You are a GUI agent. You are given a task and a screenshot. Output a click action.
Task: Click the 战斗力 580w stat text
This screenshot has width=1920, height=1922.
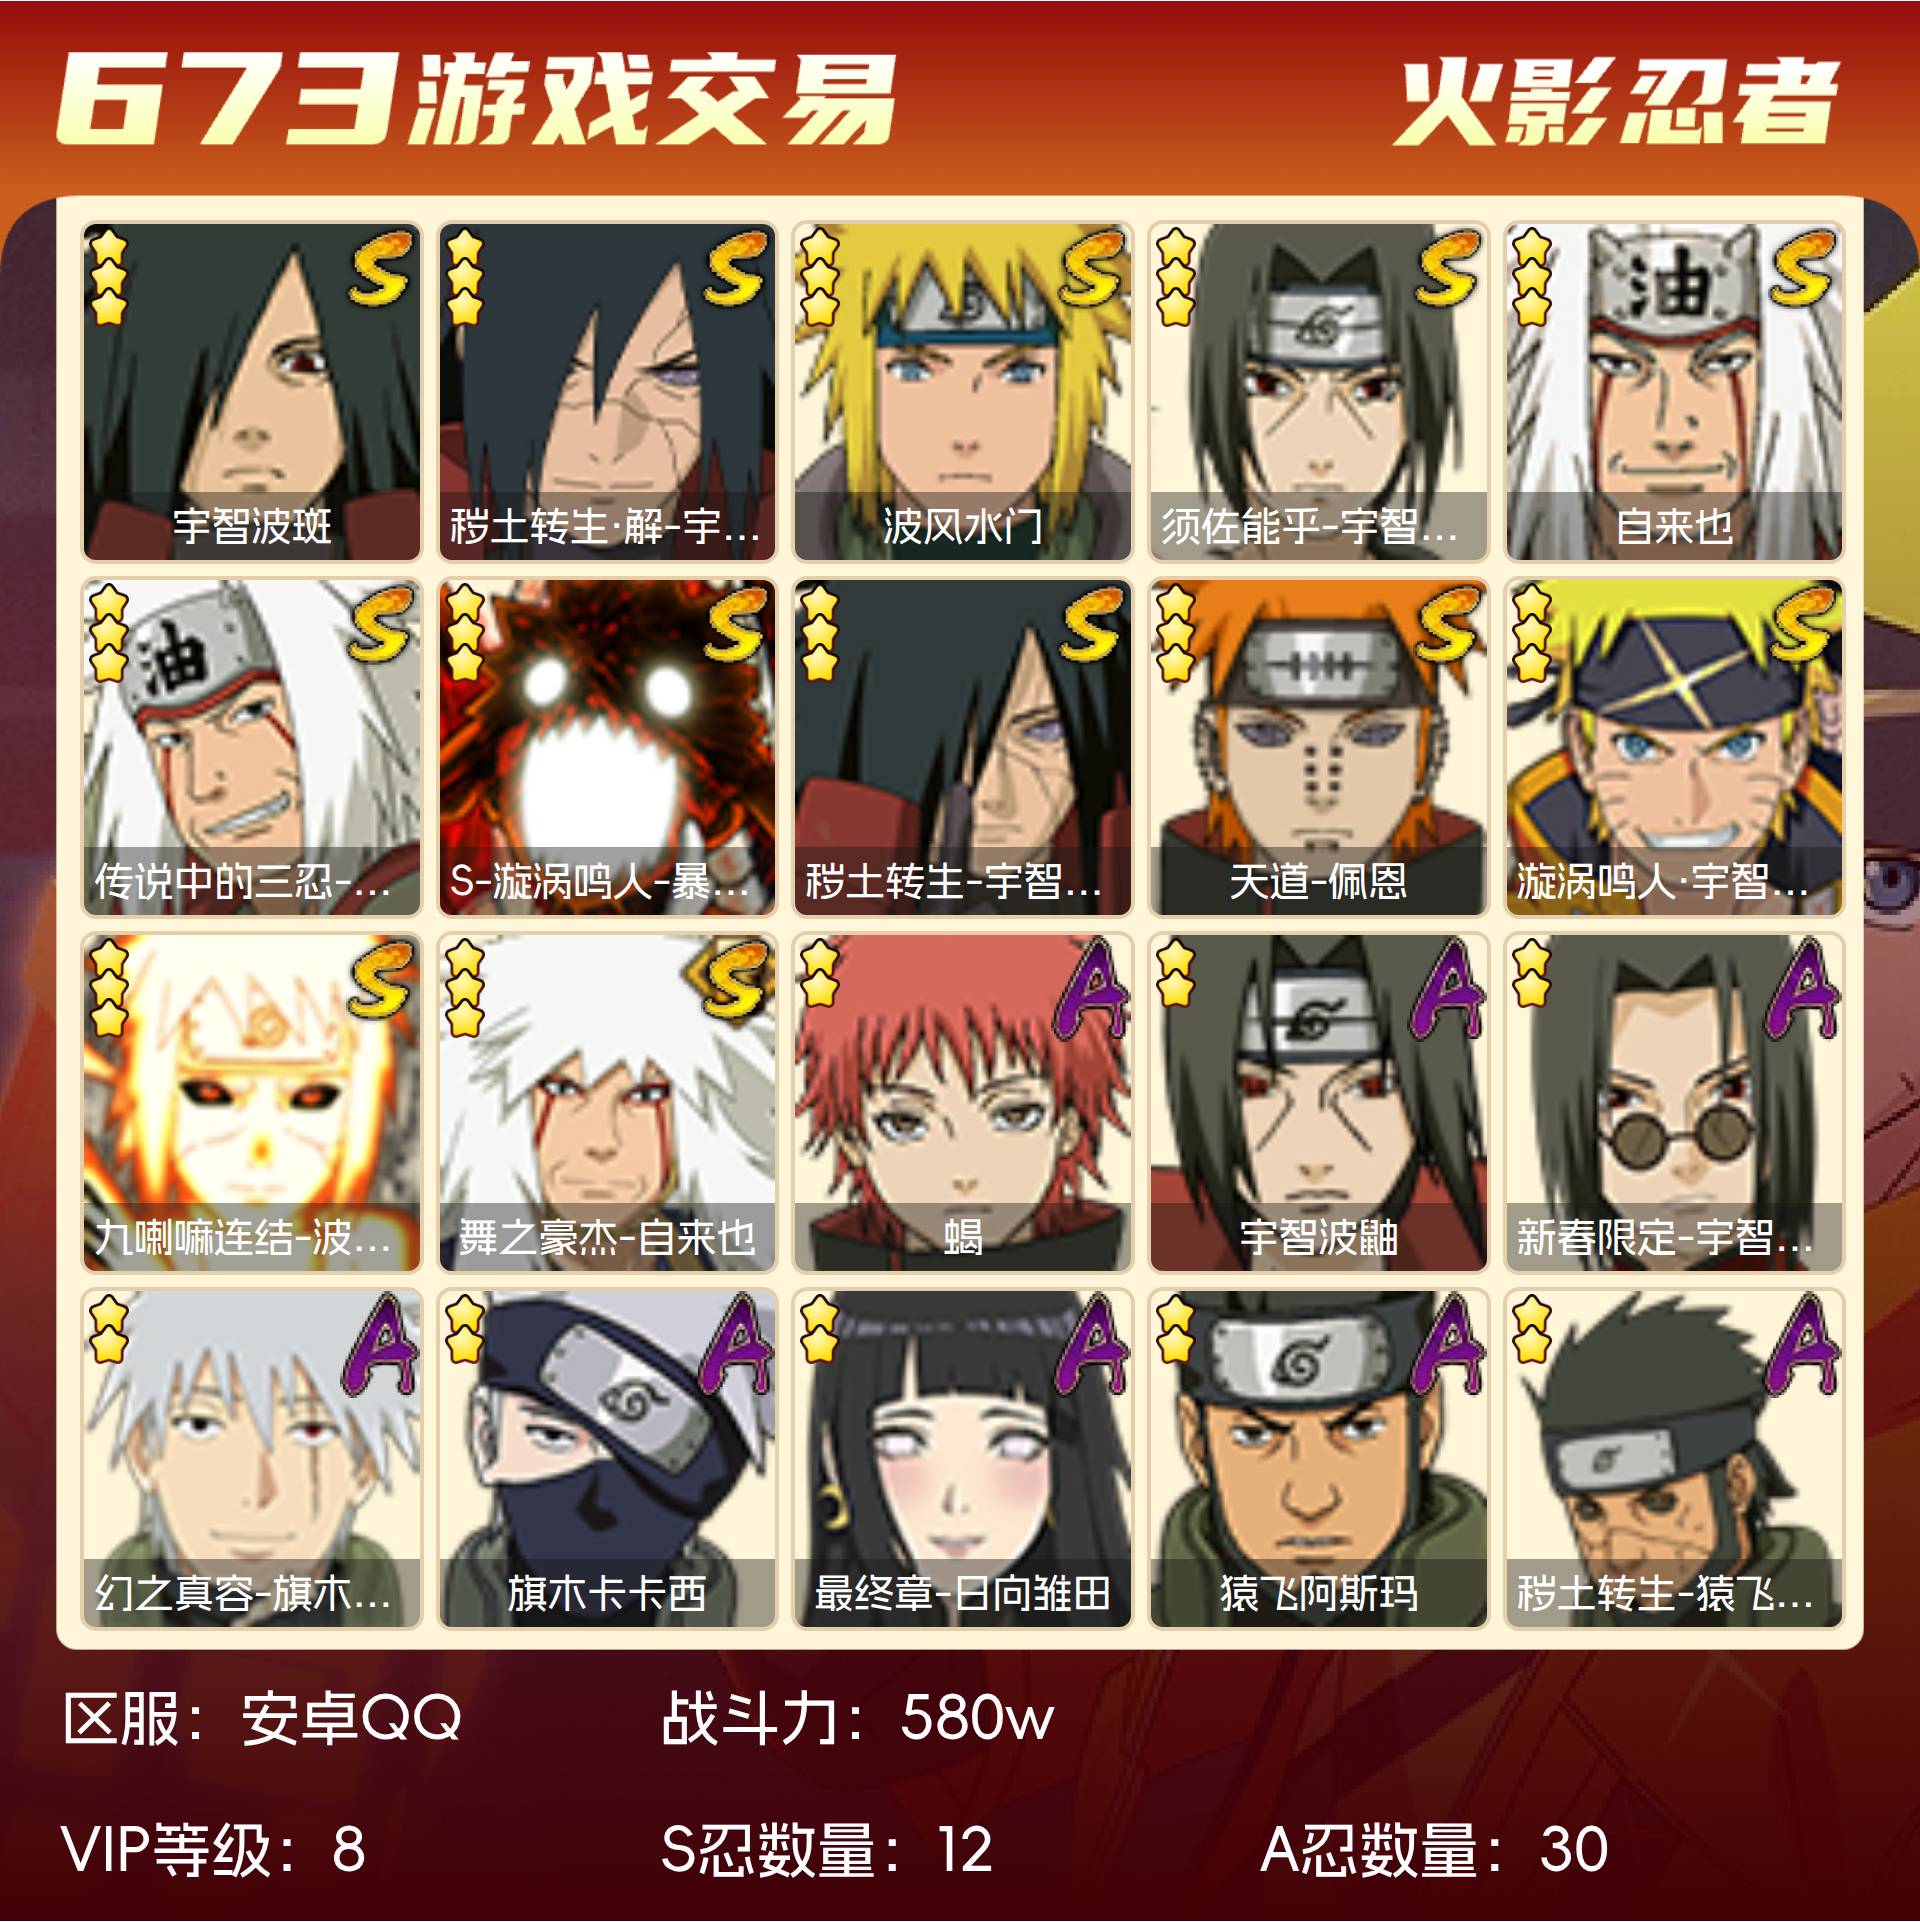pyautogui.click(x=857, y=1718)
